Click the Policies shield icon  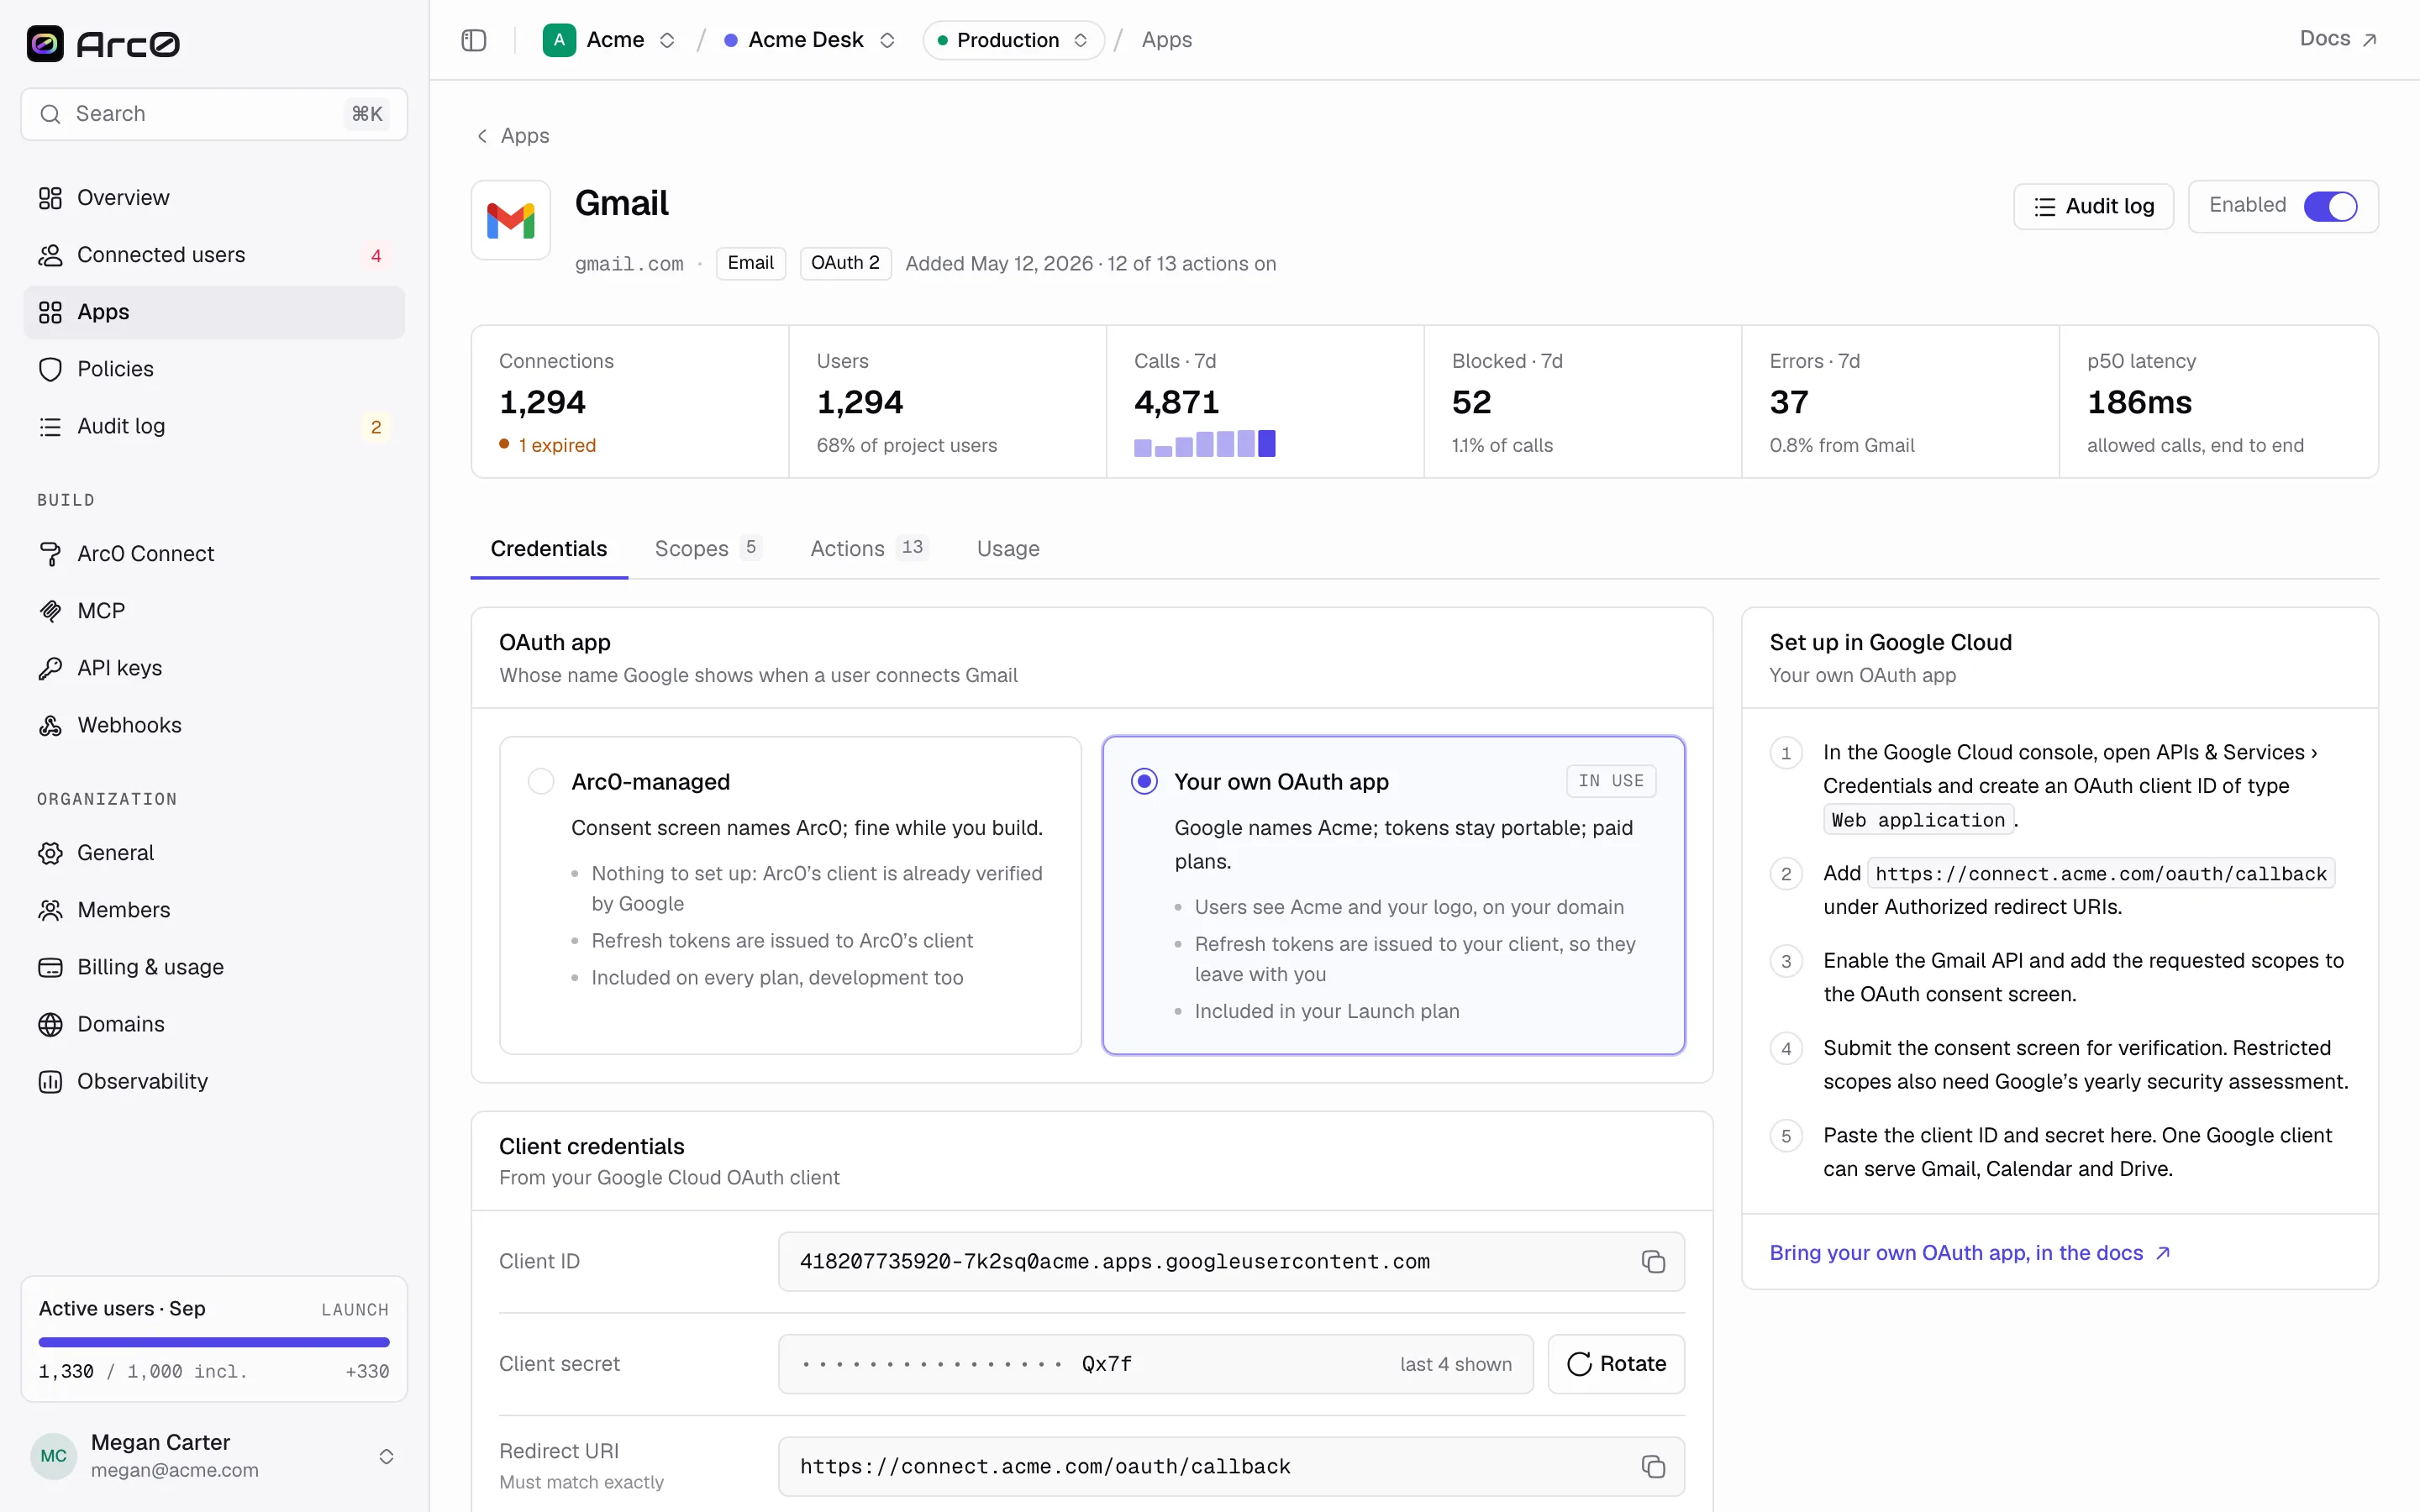(50, 369)
